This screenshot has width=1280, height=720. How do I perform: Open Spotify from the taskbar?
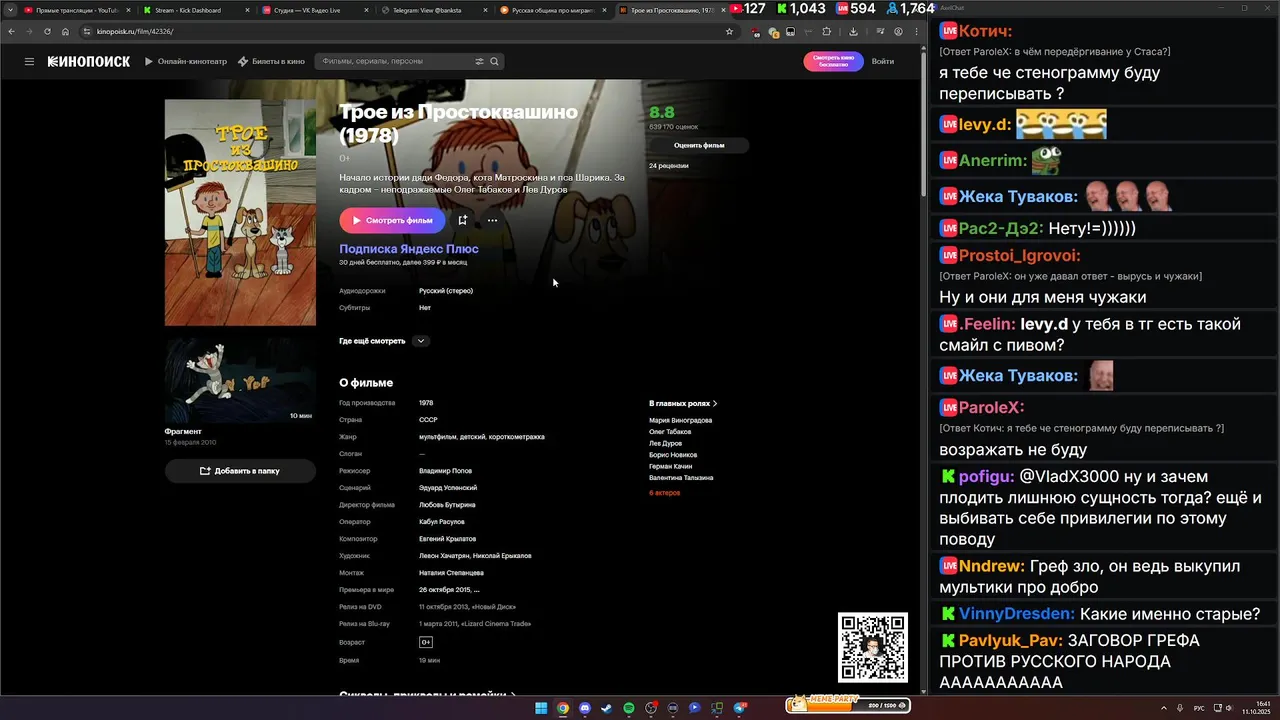click(x=629, y=708)
